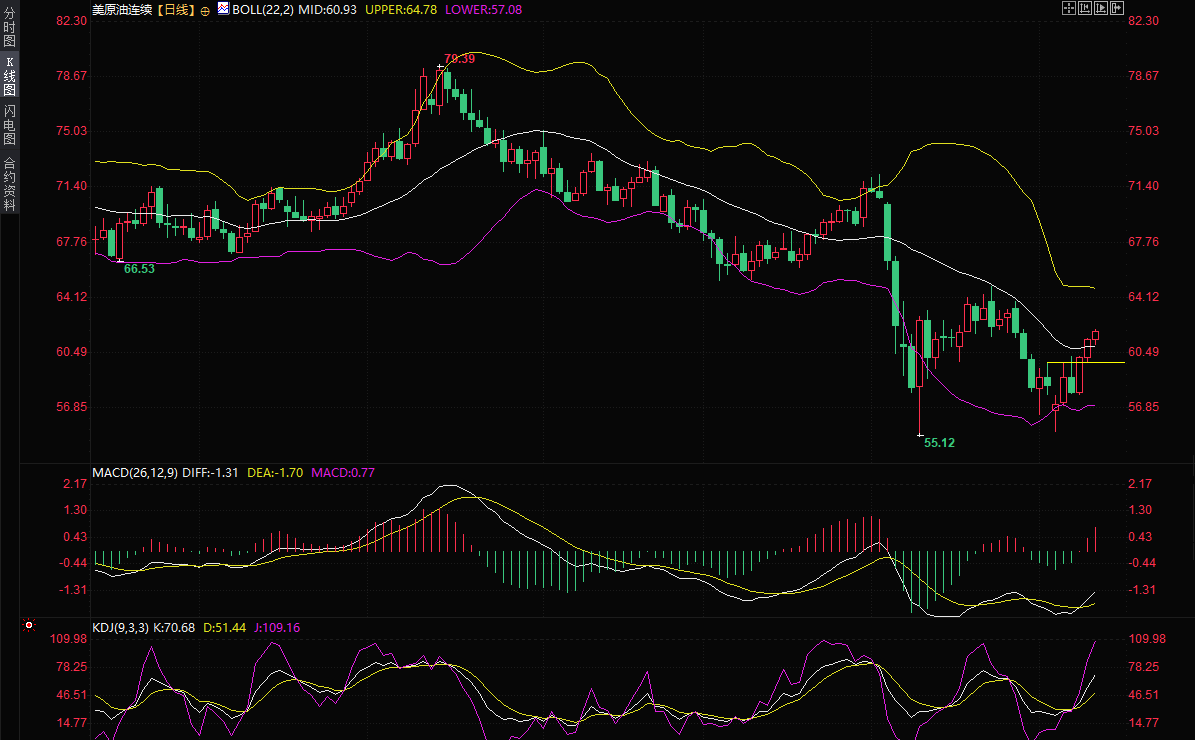This screenshot has width=1195, height=740.
Task: Click left axis price label 75.03
Action: point(72,131)
